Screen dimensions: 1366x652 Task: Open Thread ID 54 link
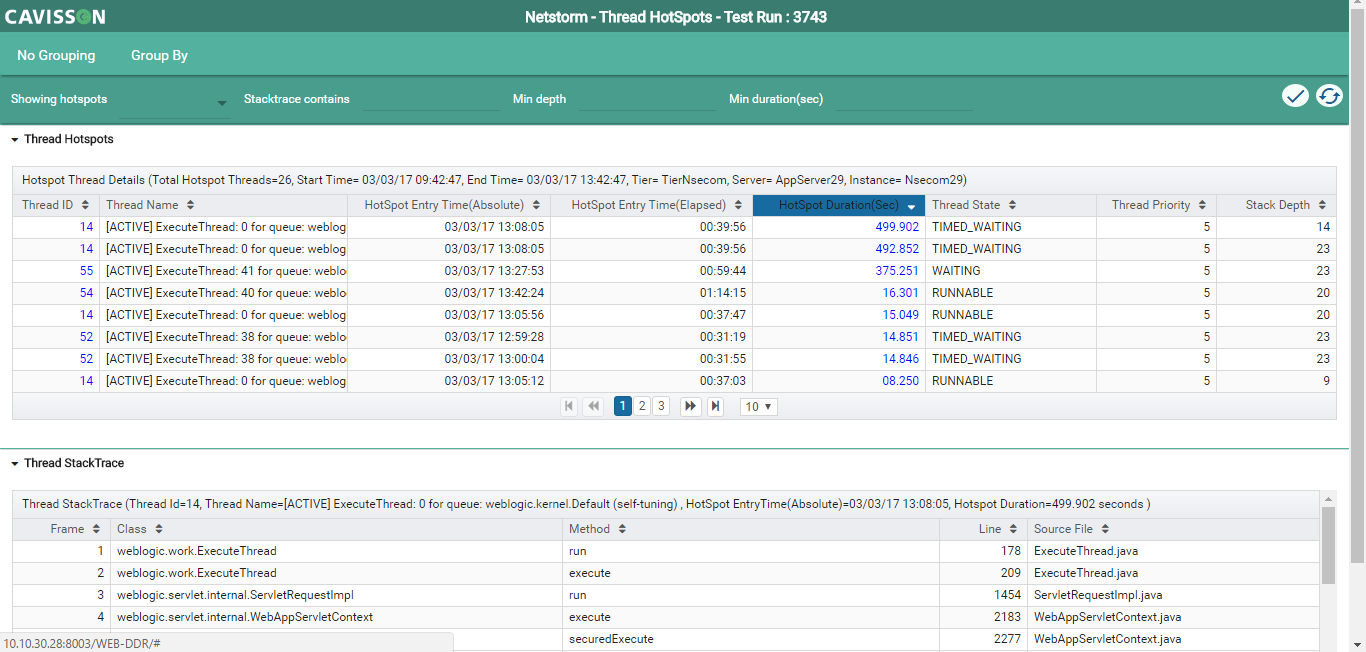86,293
